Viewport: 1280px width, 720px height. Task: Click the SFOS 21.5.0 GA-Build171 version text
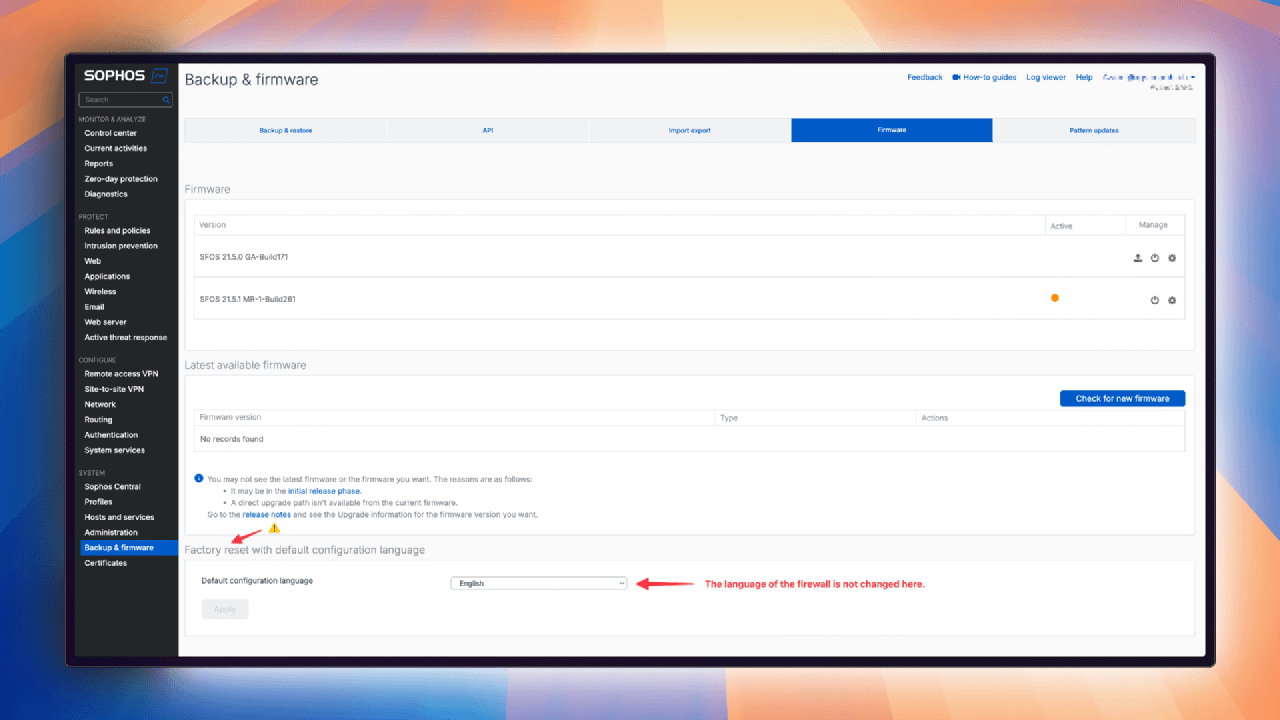(x=244, y=258)
